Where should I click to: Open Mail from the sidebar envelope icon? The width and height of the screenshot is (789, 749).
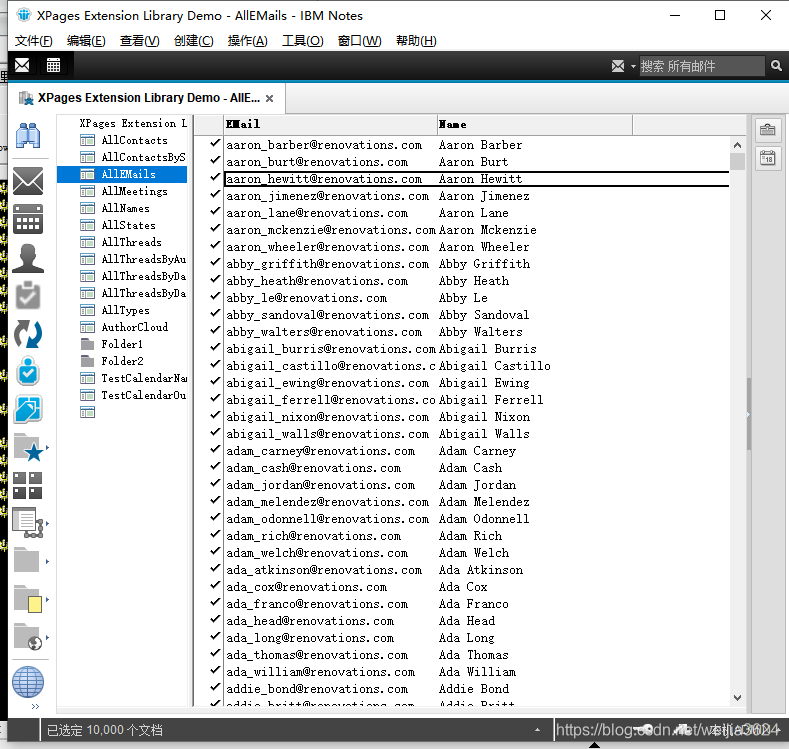point(28,181)
